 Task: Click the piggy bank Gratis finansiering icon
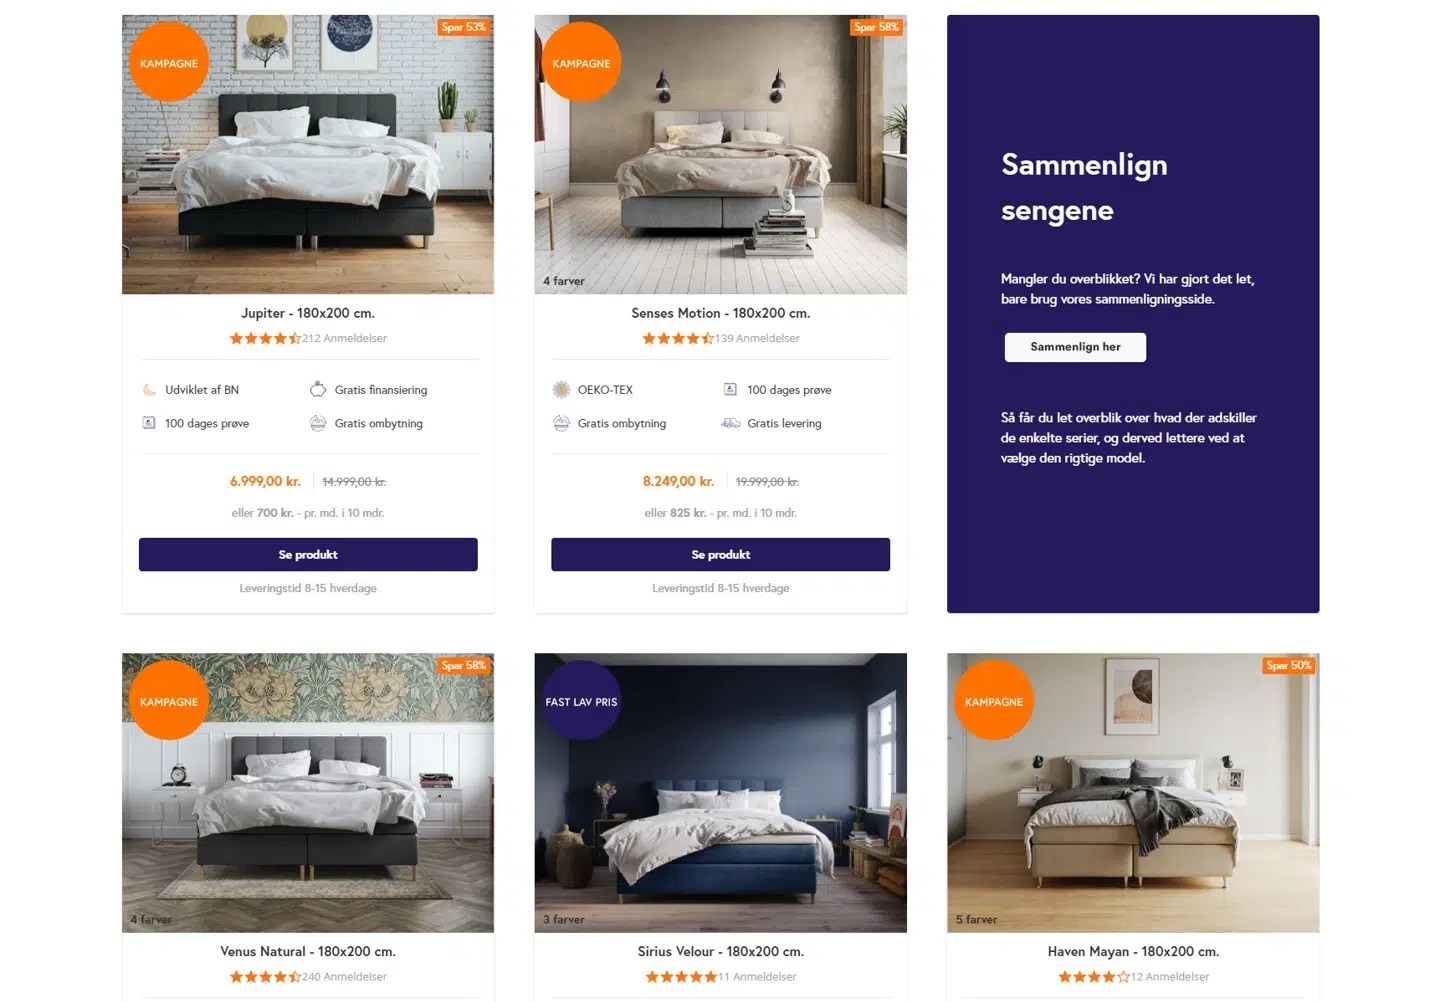(318, 390)
